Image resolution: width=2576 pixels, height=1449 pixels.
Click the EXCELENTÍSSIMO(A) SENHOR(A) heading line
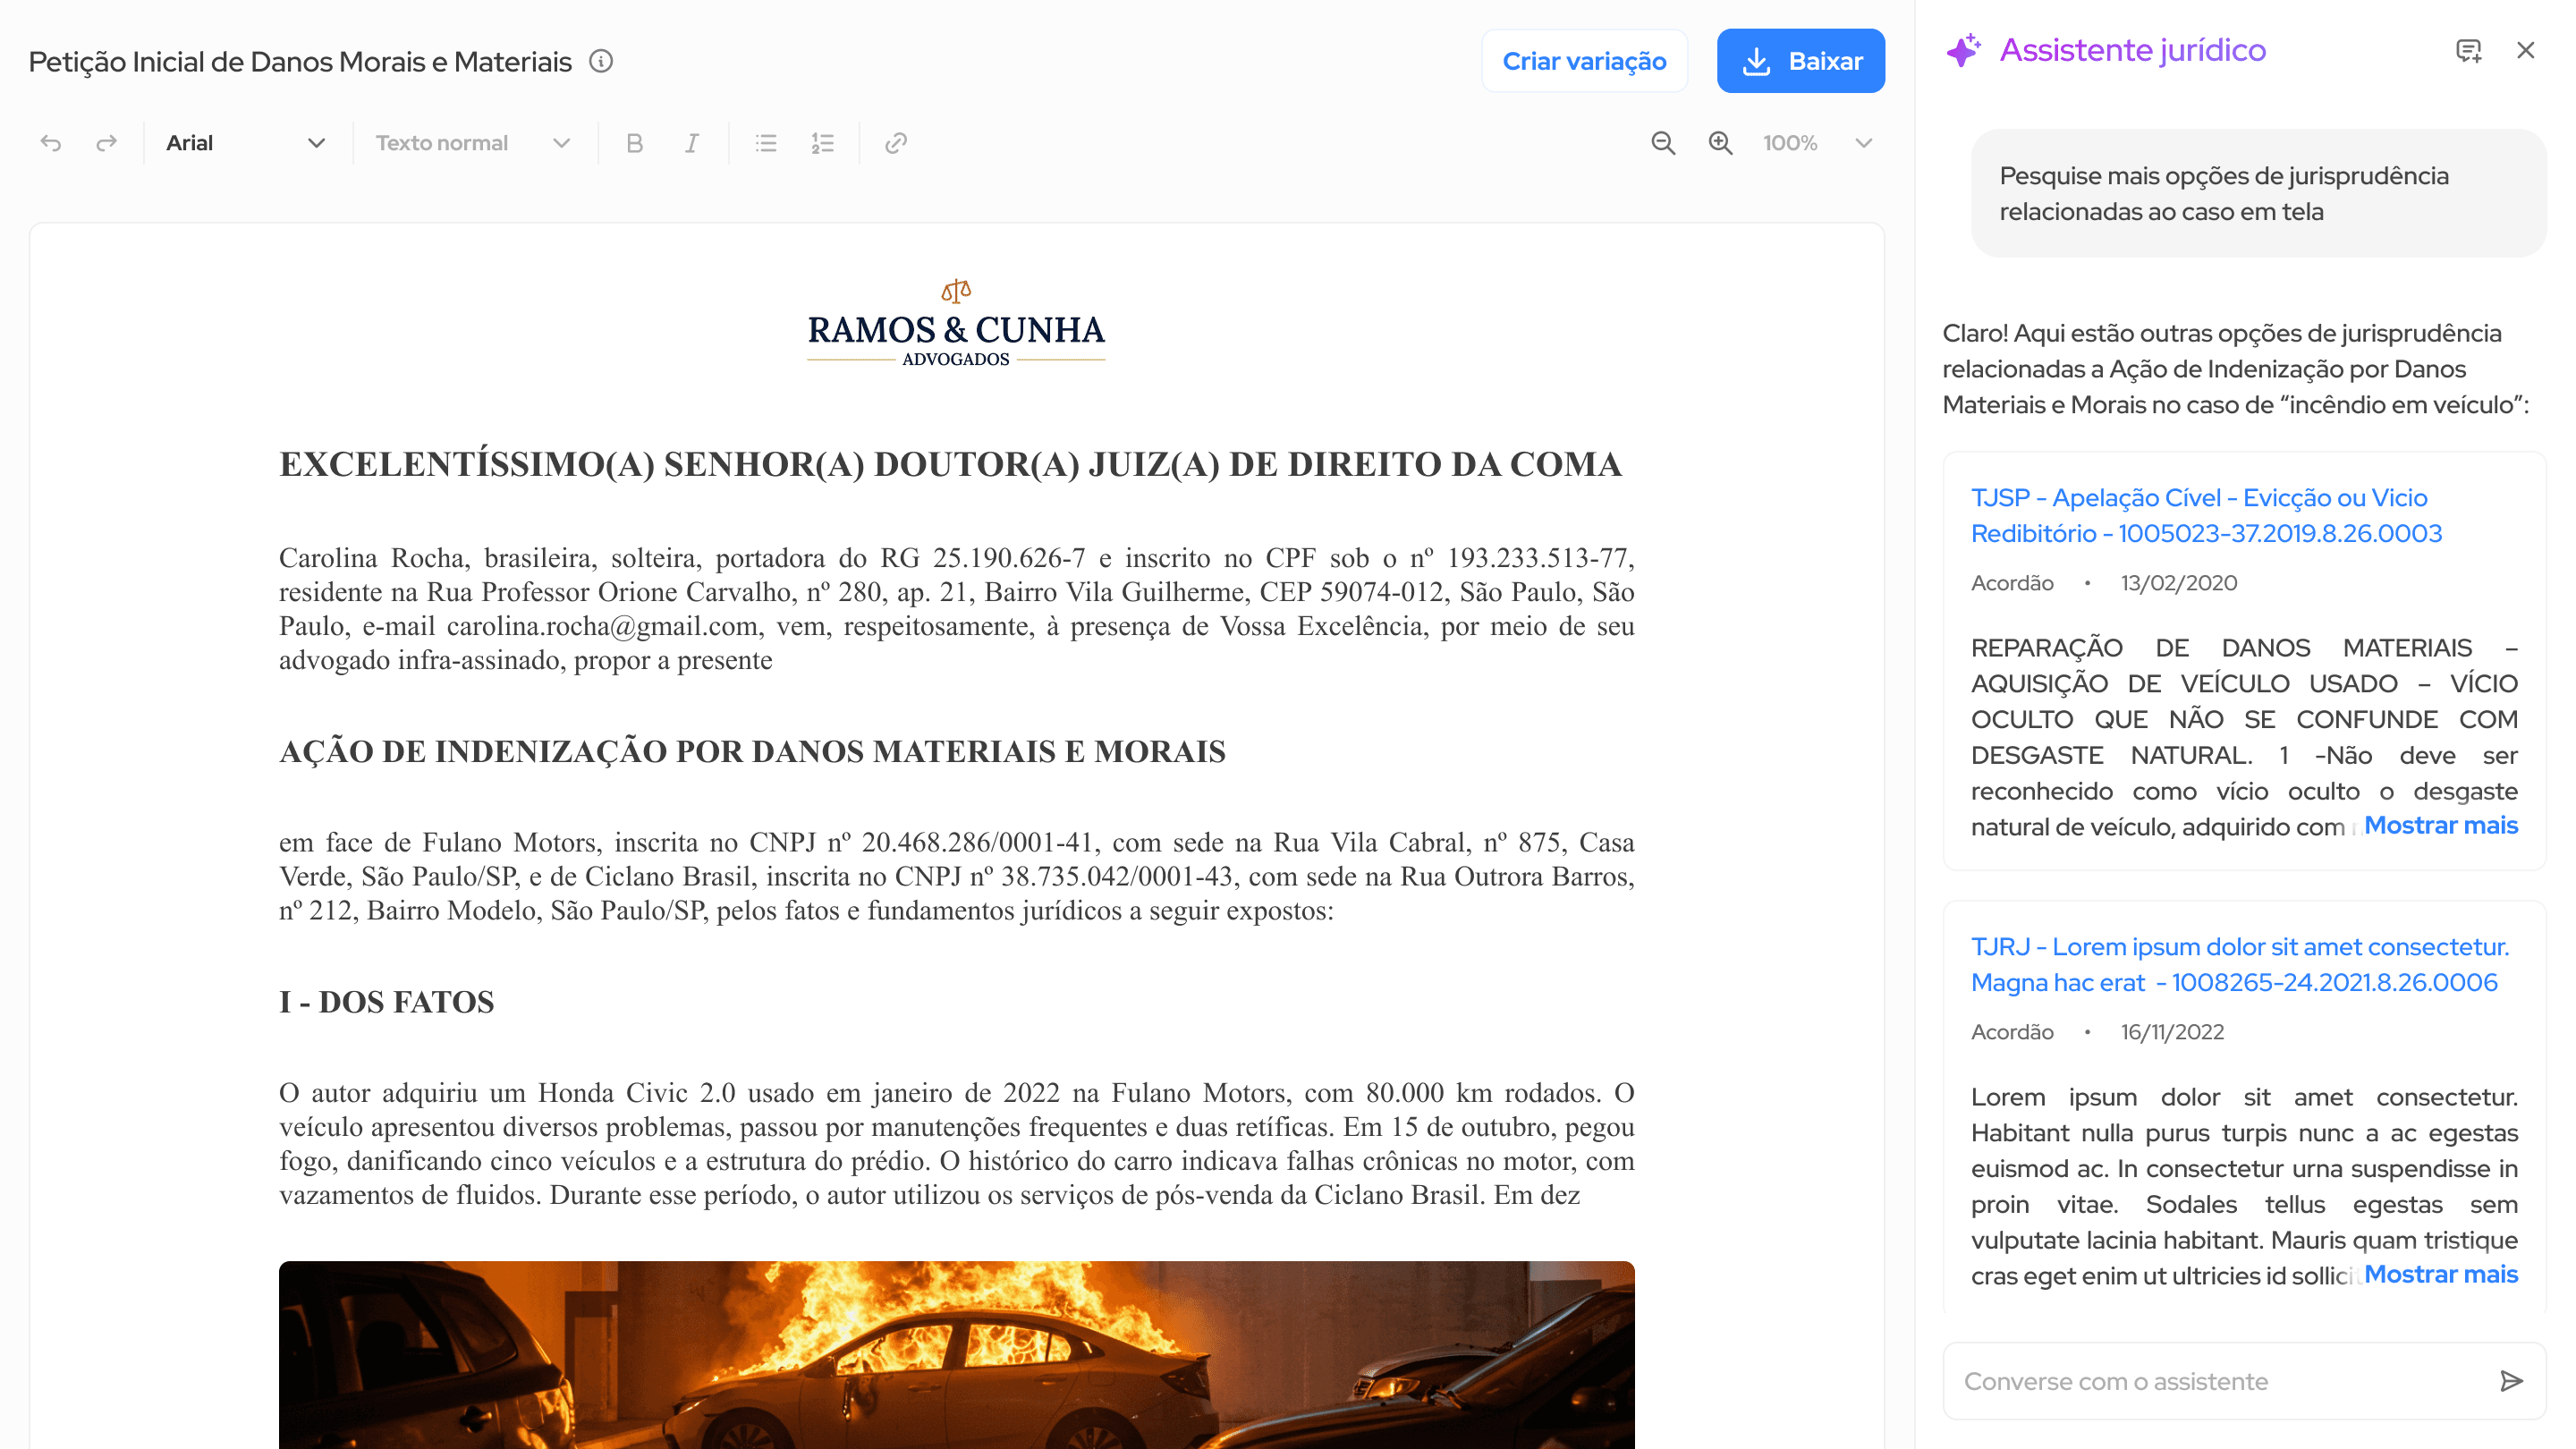pyautogui.click(x=950, y=464)
